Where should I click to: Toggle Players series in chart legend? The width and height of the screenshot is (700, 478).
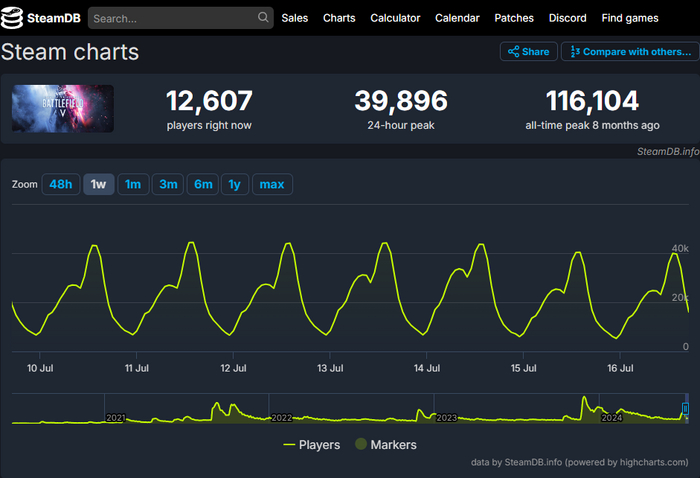312,444
